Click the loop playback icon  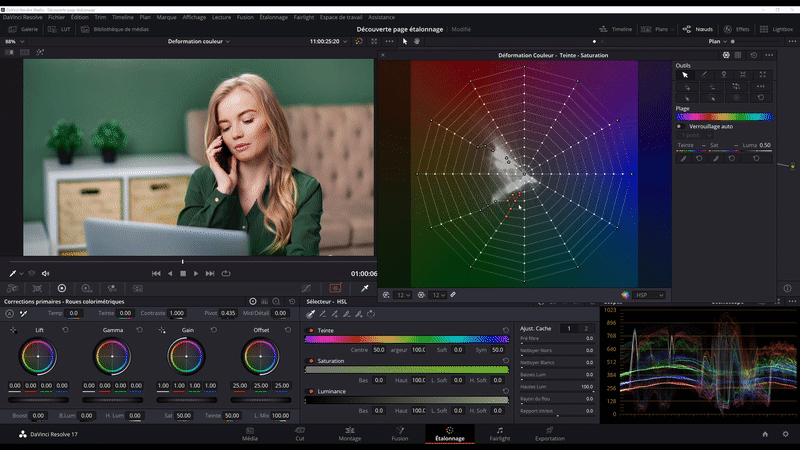pyautogui.click(x=226, y=273)
